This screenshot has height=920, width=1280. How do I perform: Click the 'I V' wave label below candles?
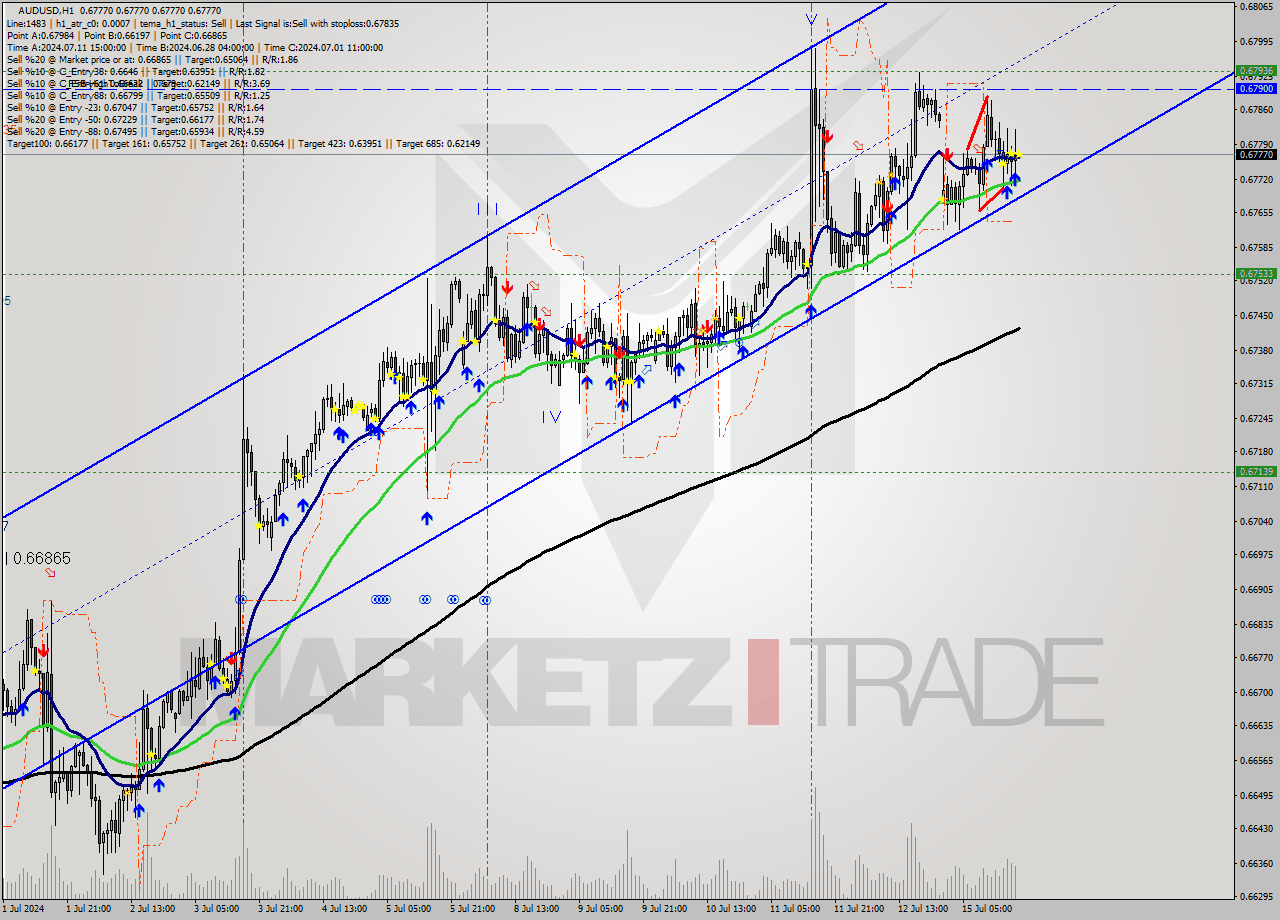coord(551,416)
